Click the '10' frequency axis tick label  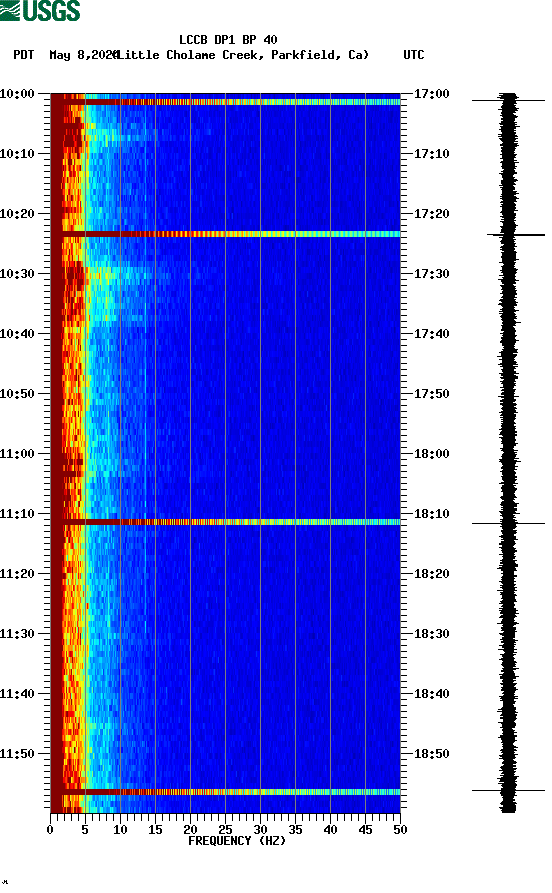tap(120, 830)
